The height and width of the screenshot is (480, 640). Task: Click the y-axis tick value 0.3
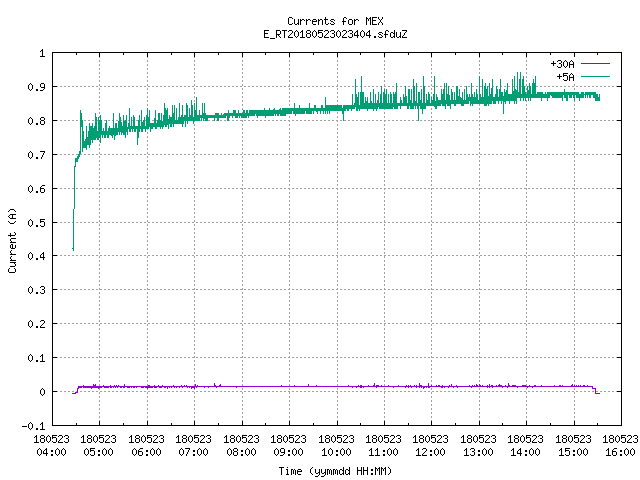click(x=36, y=290)
